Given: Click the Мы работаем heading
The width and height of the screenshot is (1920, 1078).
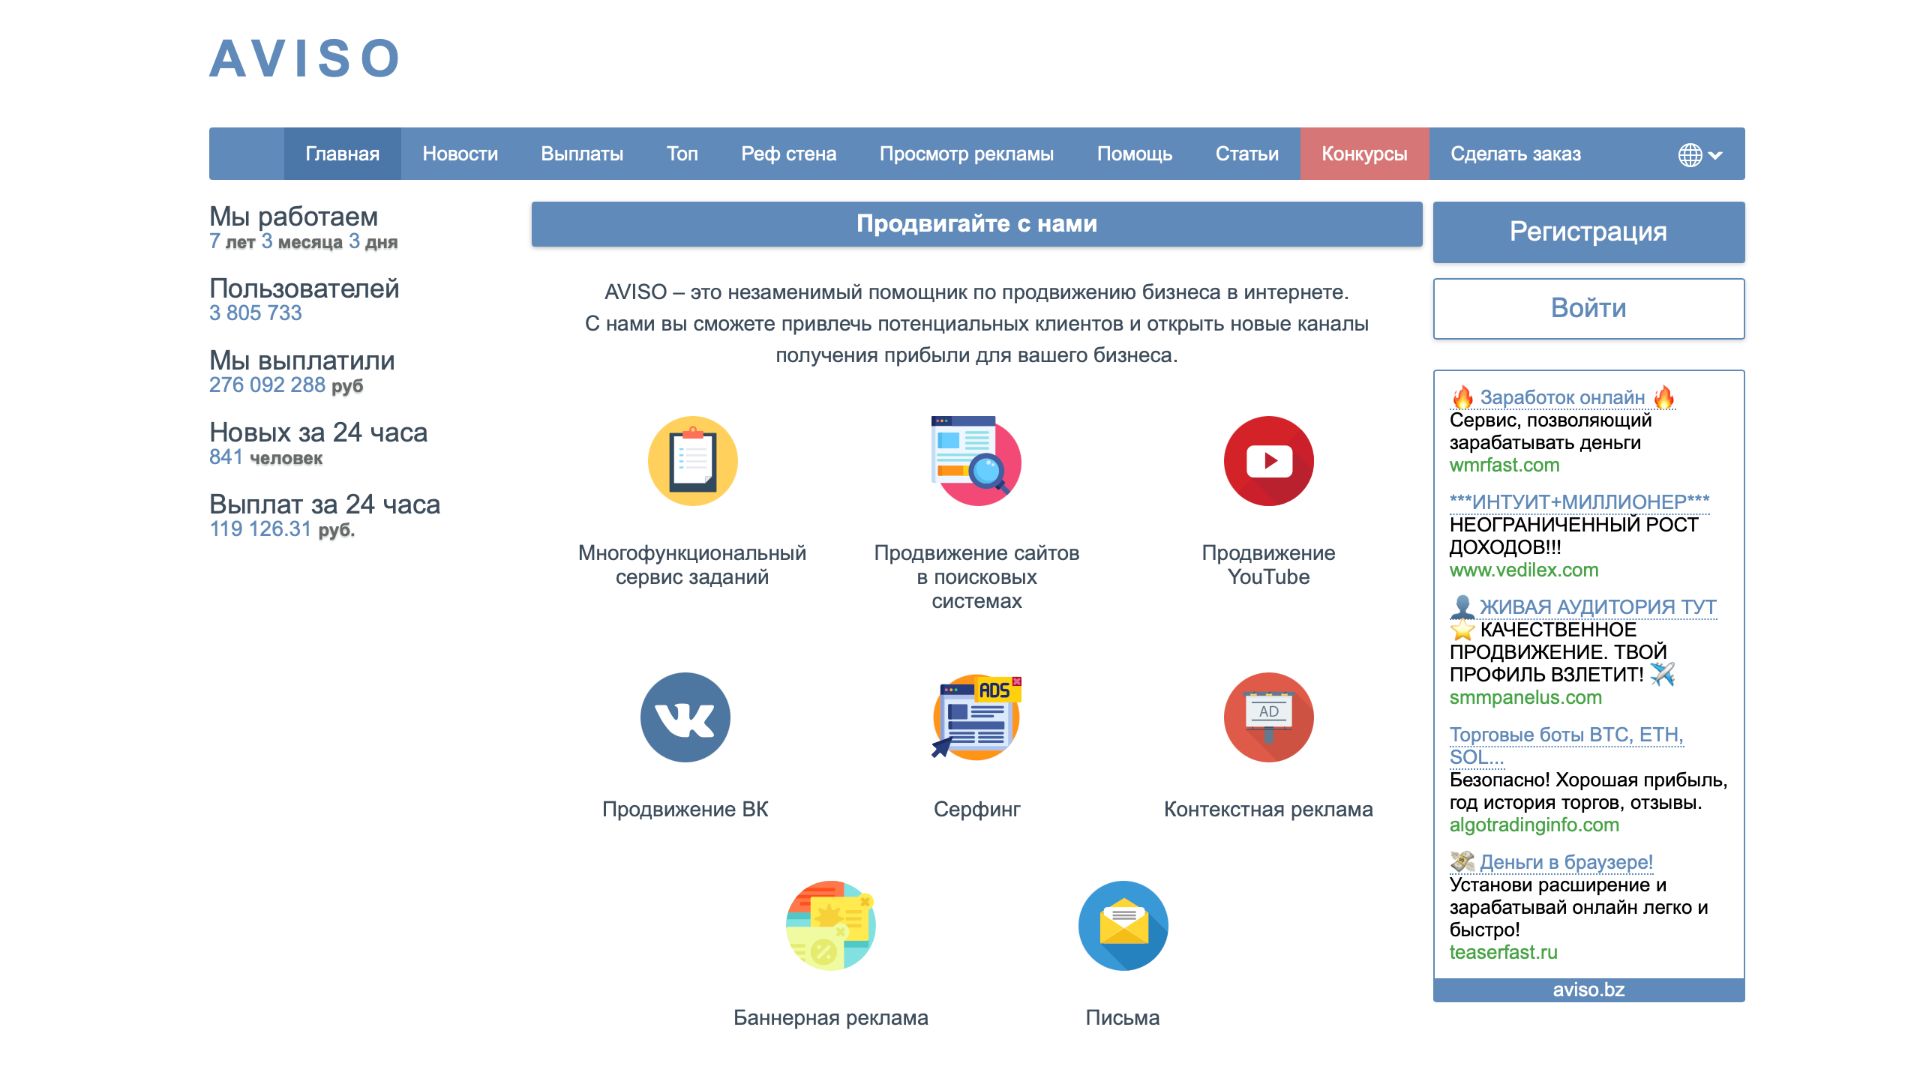Looking at the screenshot, I should click(293, 217).
